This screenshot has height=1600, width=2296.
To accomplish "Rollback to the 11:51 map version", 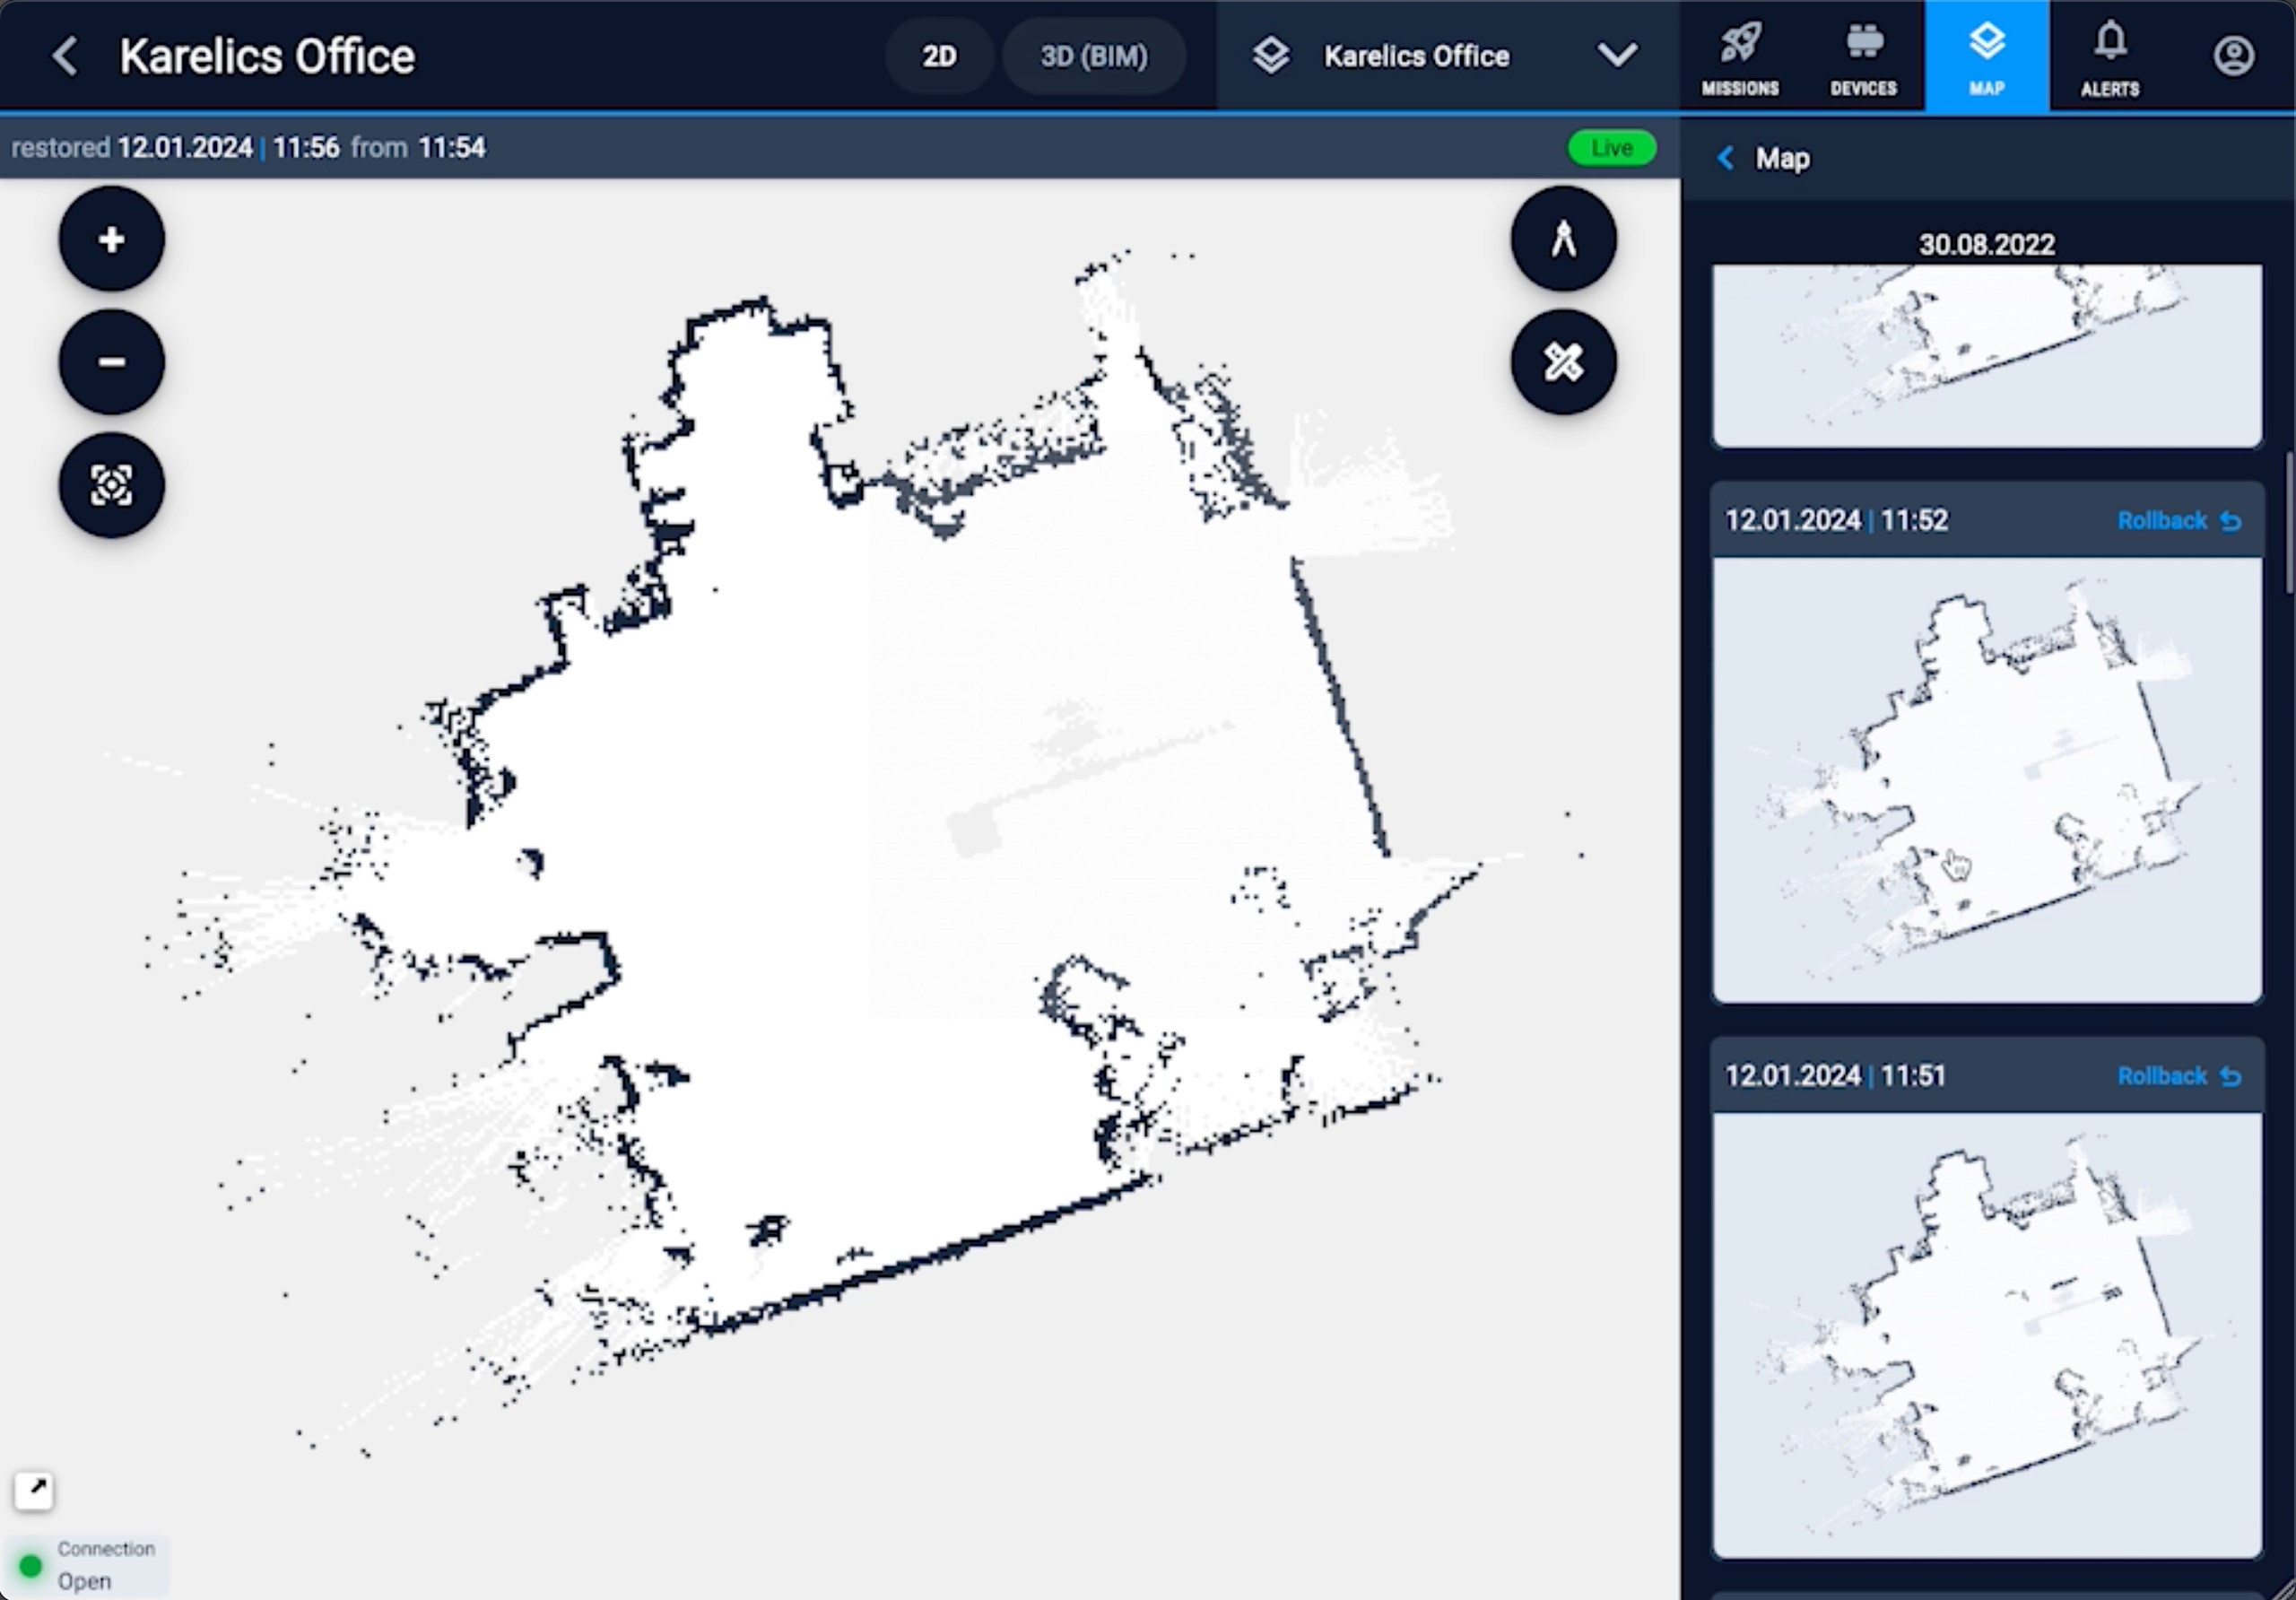I will coord(2179,1076).
